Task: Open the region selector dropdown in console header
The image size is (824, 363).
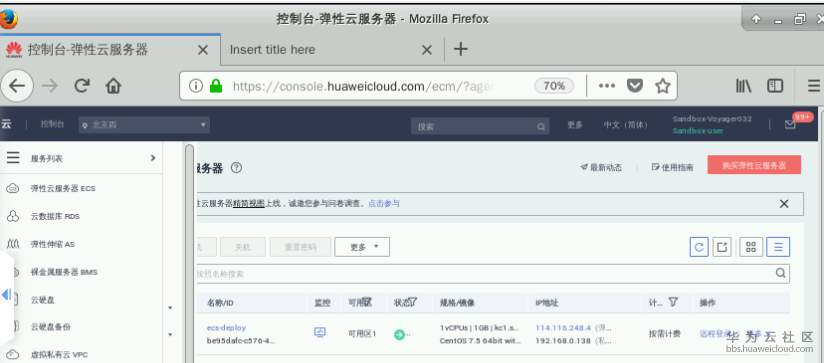Action: [x=145, y=126]
